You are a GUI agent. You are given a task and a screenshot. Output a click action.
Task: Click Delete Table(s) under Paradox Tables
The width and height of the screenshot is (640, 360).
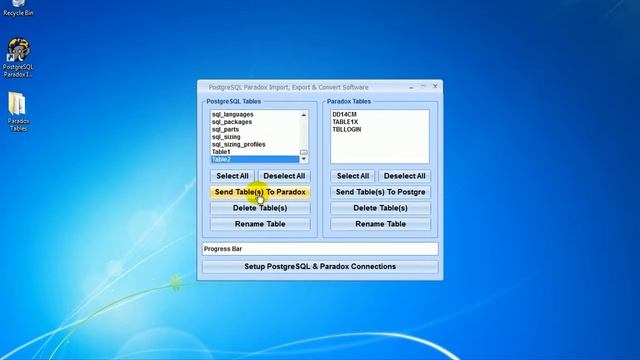pyautogui.click(x=380, y=208)
